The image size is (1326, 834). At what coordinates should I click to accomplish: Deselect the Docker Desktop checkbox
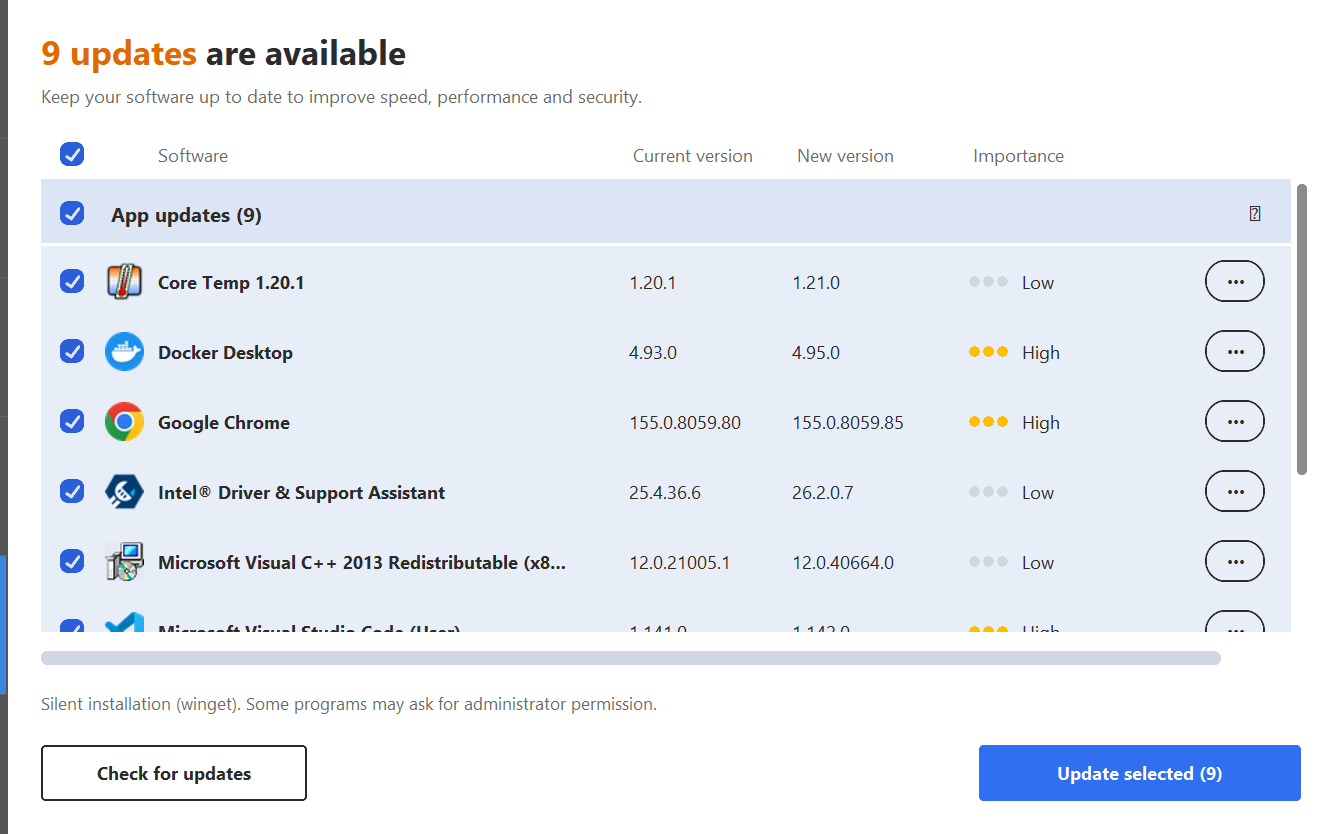(72, 351)
